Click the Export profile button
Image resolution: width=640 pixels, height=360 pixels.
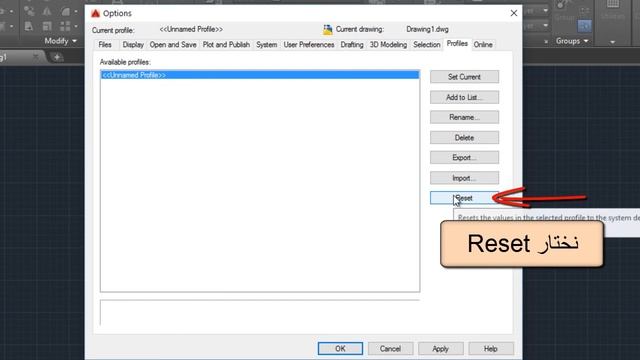[464, 158]
